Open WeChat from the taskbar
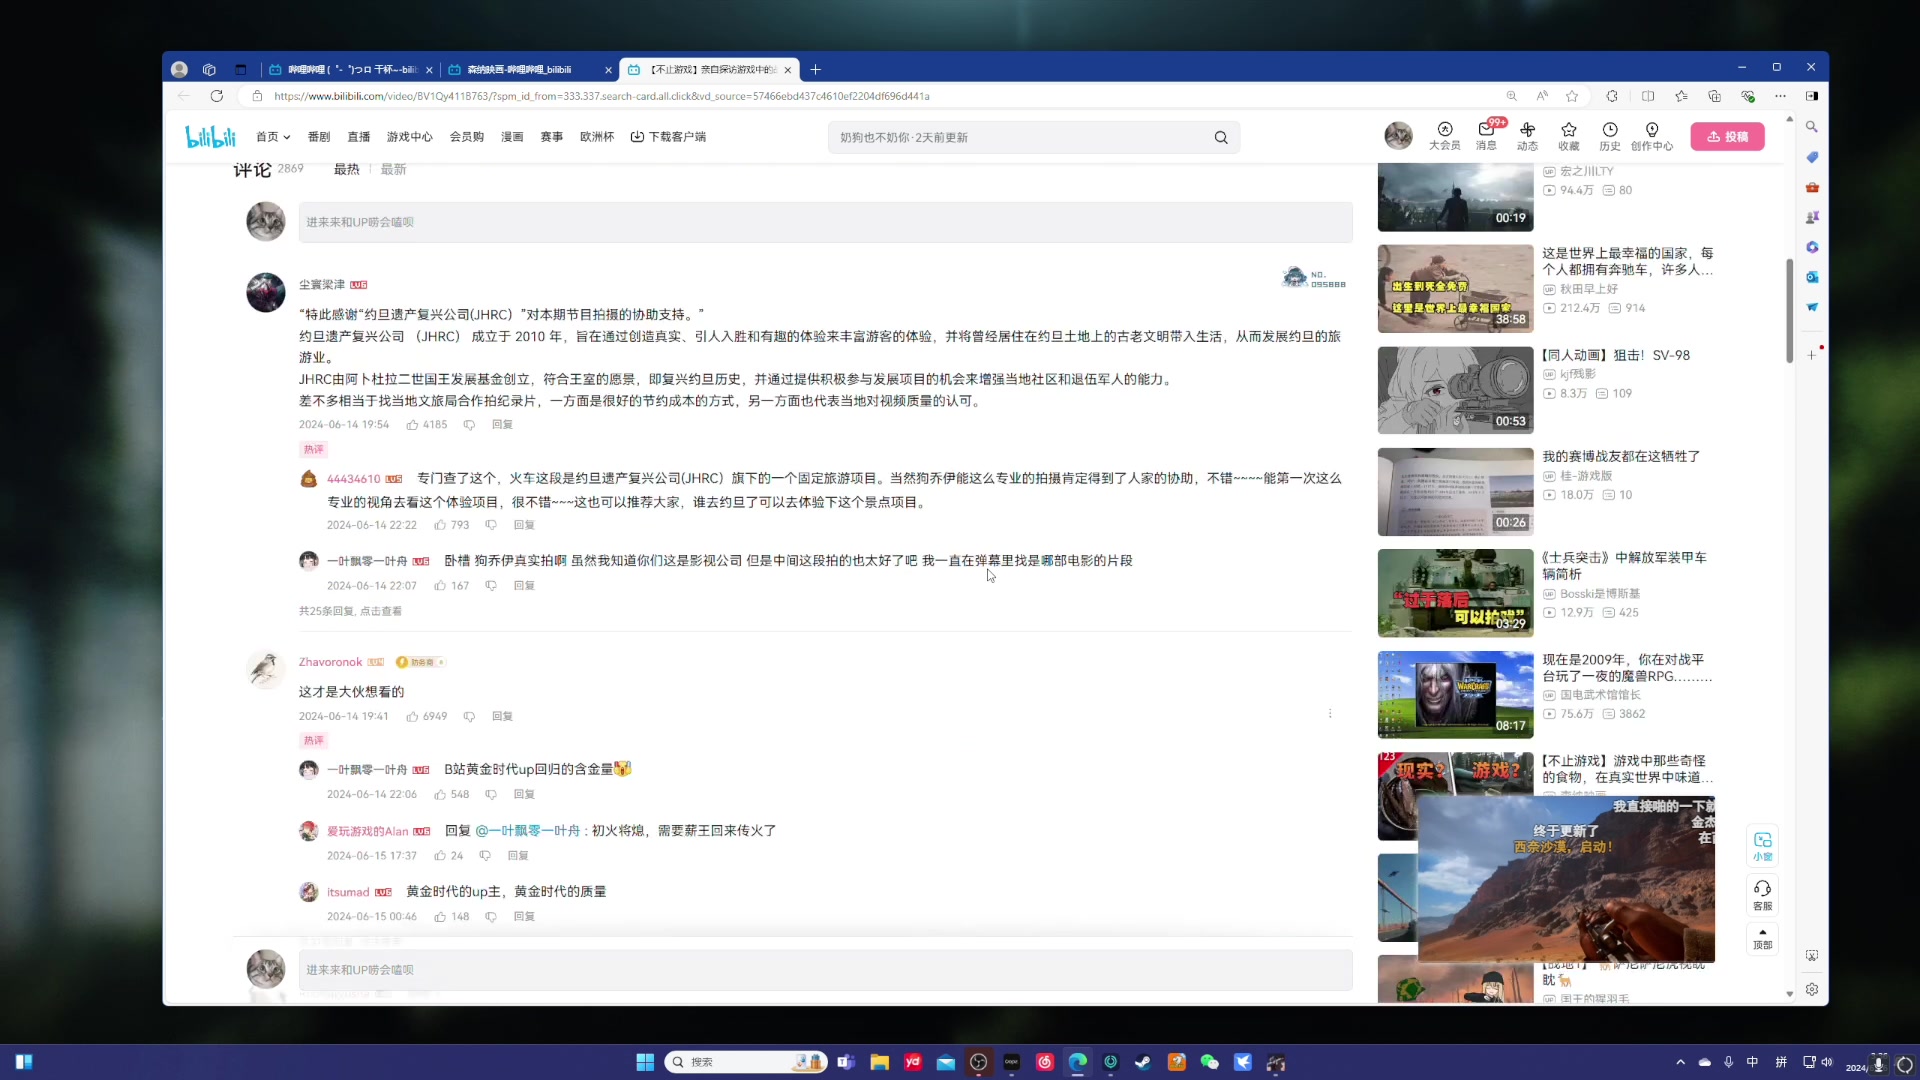This screenshot has height=1080, width=1920. point(1209,1062)
